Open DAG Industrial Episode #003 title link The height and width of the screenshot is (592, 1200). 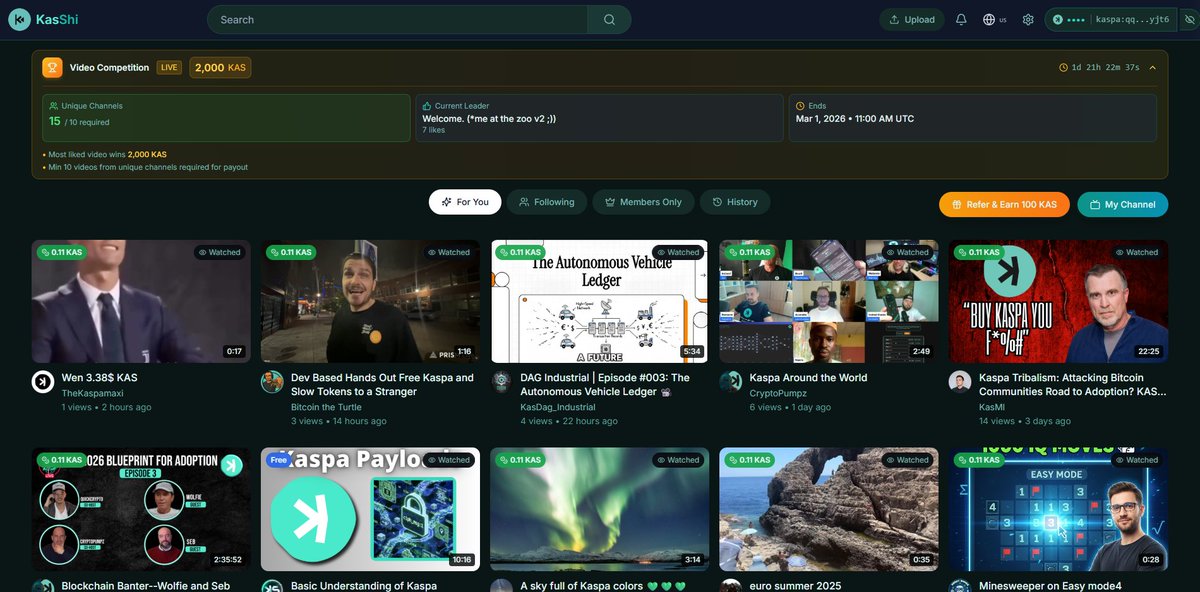(x=607, y=385)
